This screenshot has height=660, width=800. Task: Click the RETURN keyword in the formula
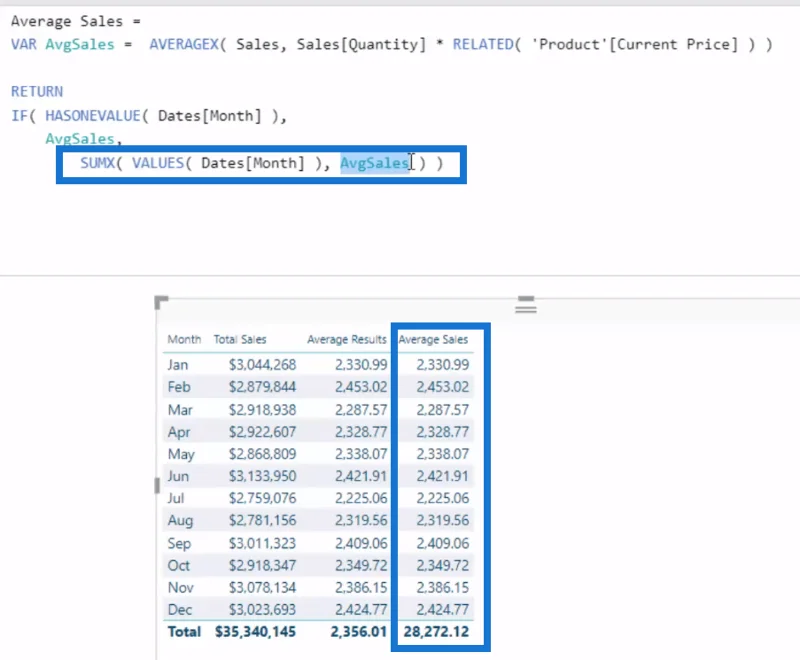[37, 92]
